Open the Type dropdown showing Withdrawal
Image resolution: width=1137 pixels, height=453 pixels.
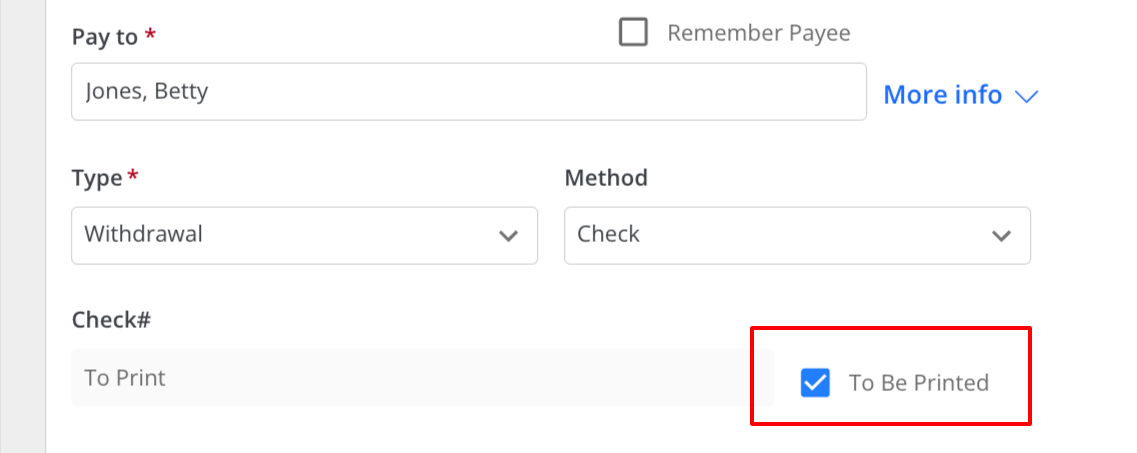click(x=305, y=236)
